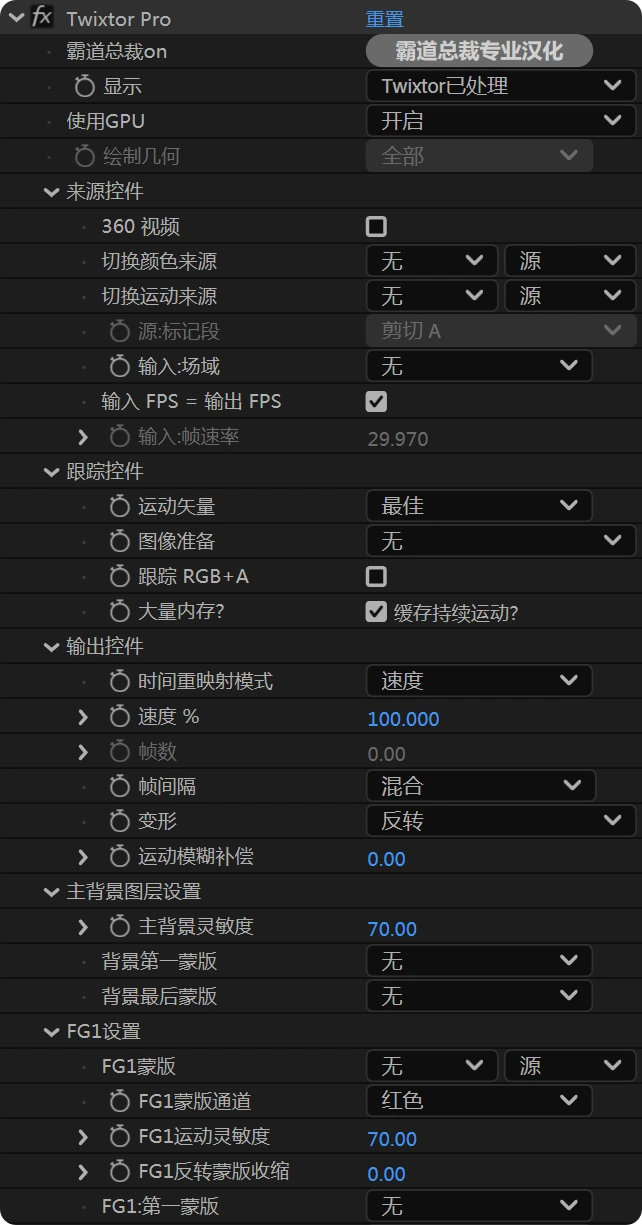Screen dimensions: 642x1225
Task: Enable the stopwatch for 运动模糊补偿
Action: click(x=119, y=856)
